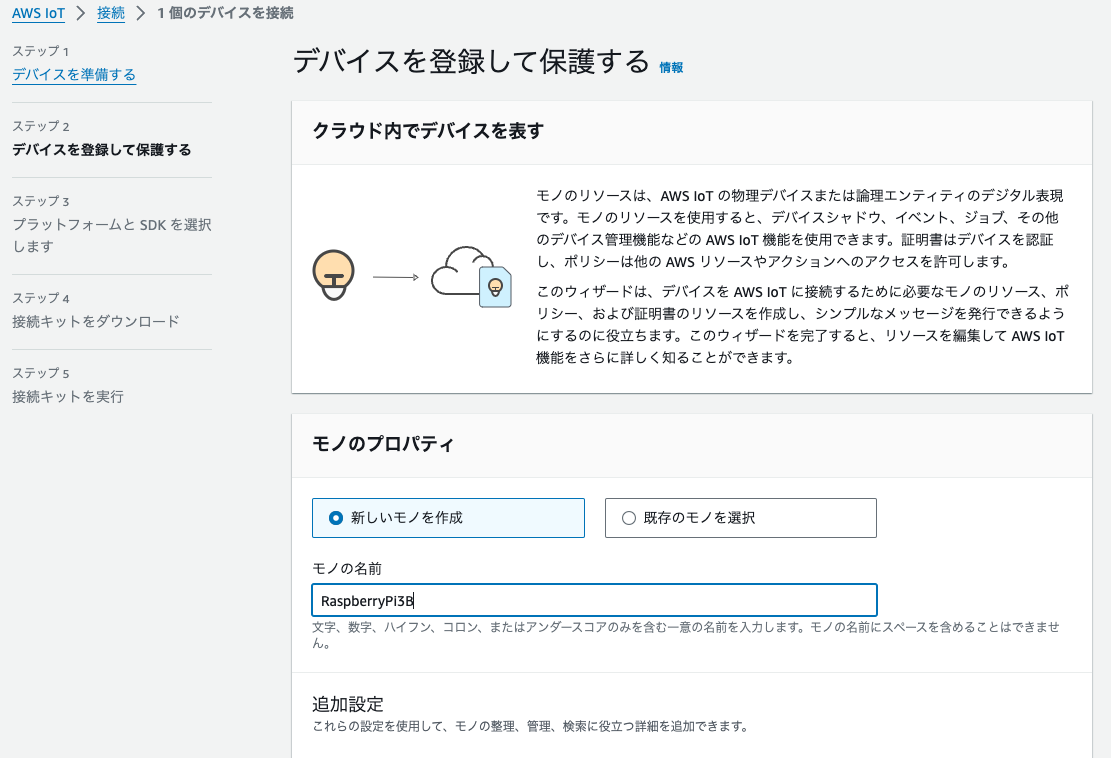Click the description starting これらの設定を使用して

[530, 726]
